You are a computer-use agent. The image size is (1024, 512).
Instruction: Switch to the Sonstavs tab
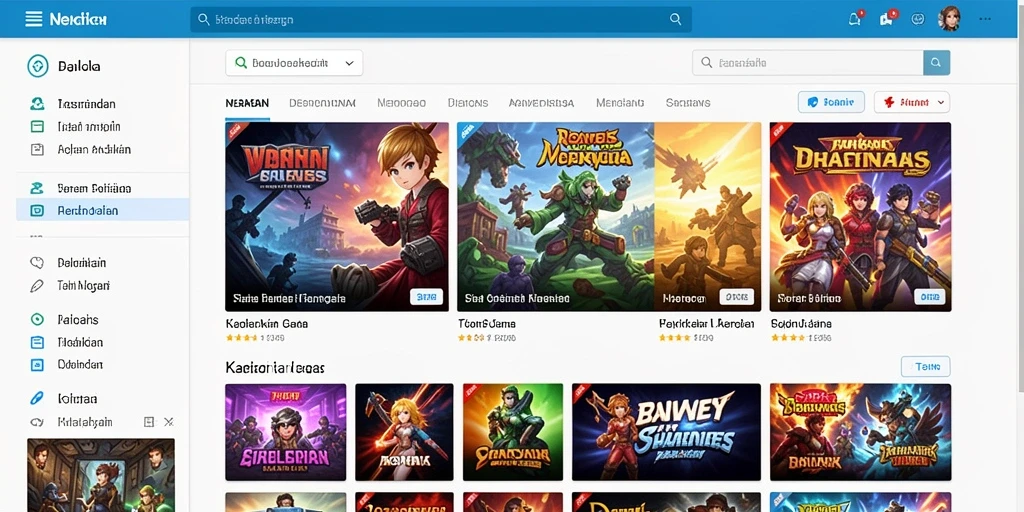click(x=688, y=103)
